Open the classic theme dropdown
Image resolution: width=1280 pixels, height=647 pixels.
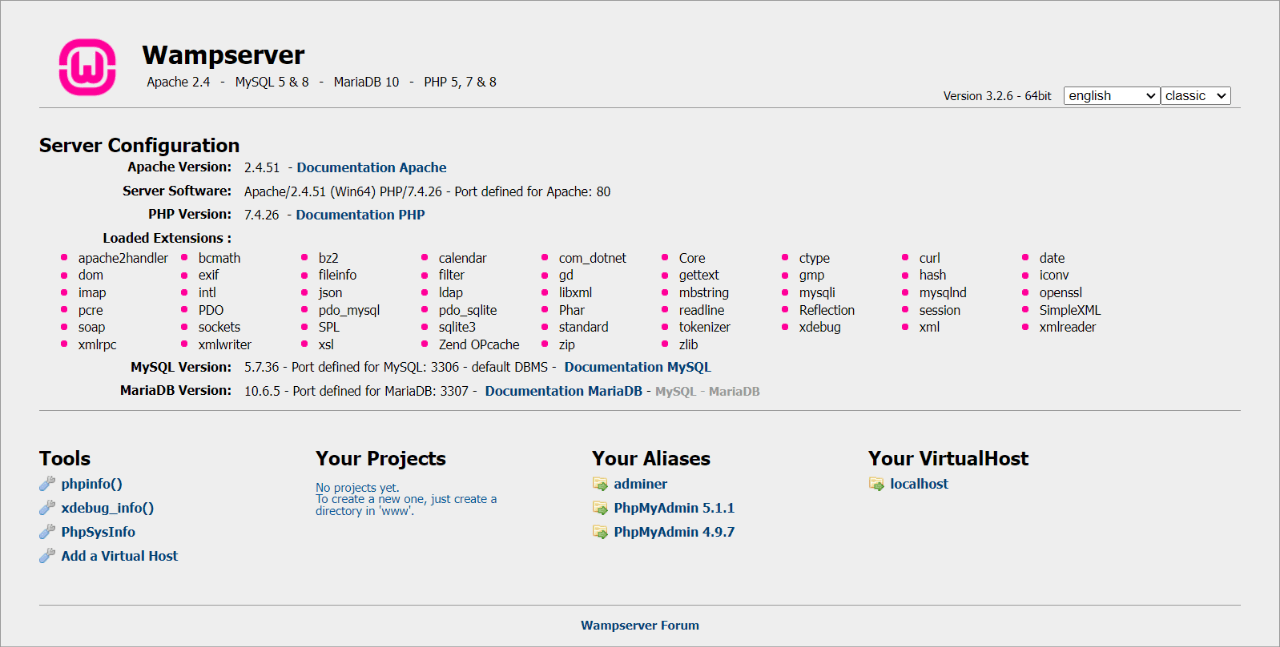(x=1196, y=96)
